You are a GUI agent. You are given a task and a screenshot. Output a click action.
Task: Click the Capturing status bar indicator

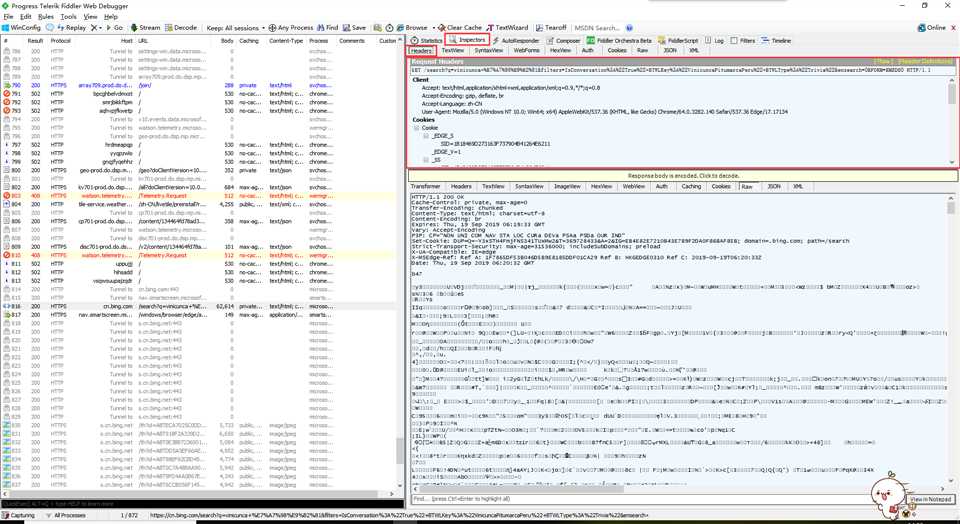19,516
